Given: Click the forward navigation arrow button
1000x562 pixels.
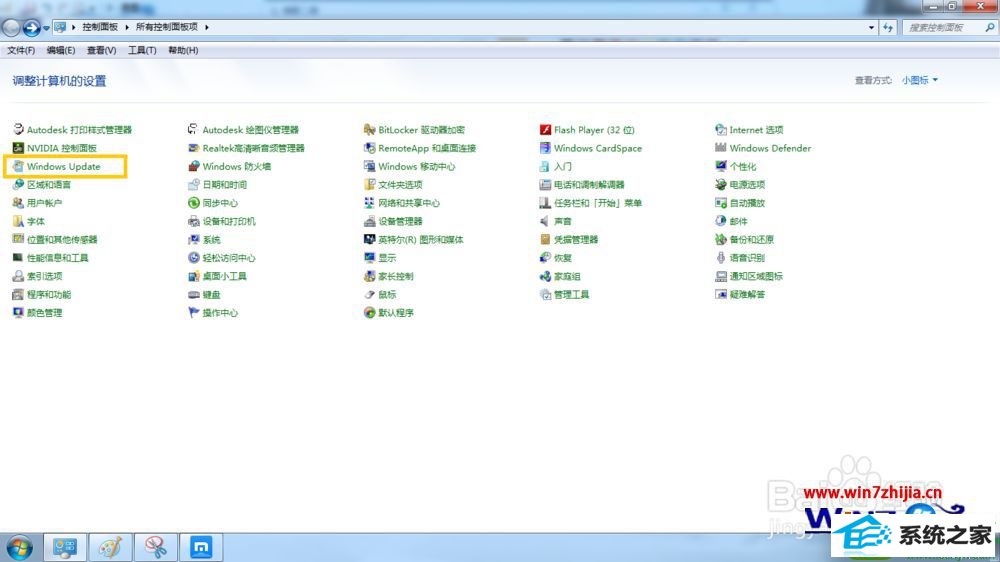Looking at the screenshot, I should 31,27.
